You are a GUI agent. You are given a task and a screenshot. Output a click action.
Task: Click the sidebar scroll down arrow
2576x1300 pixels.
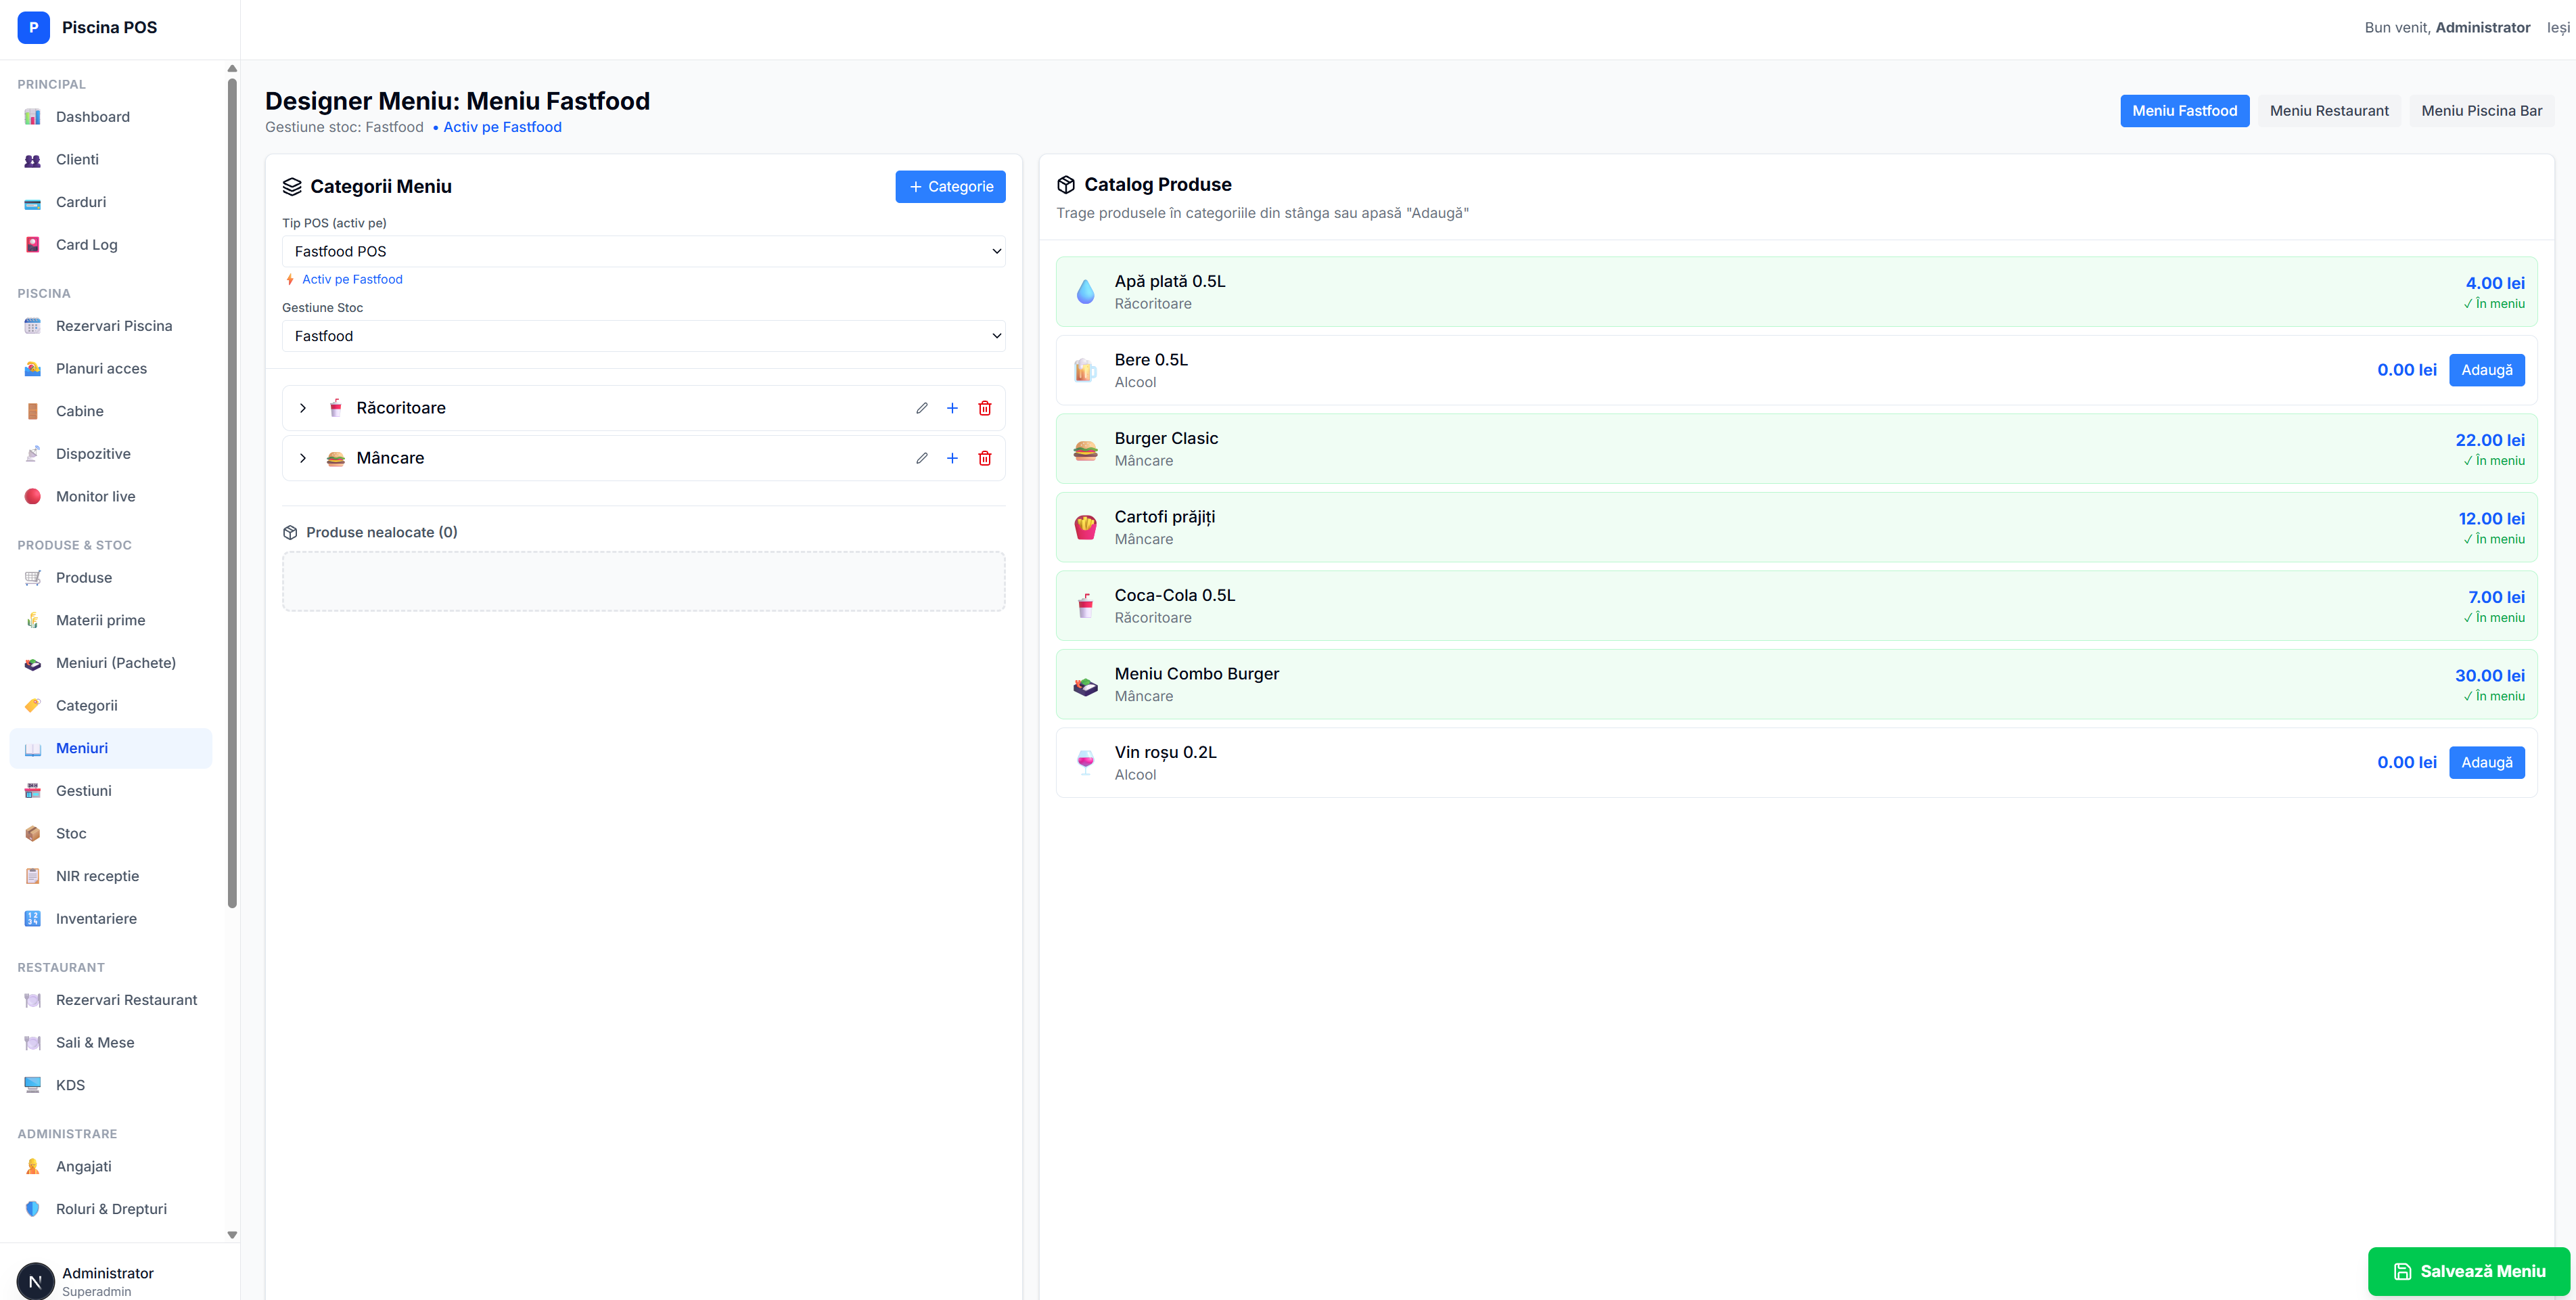[232, 1235]
